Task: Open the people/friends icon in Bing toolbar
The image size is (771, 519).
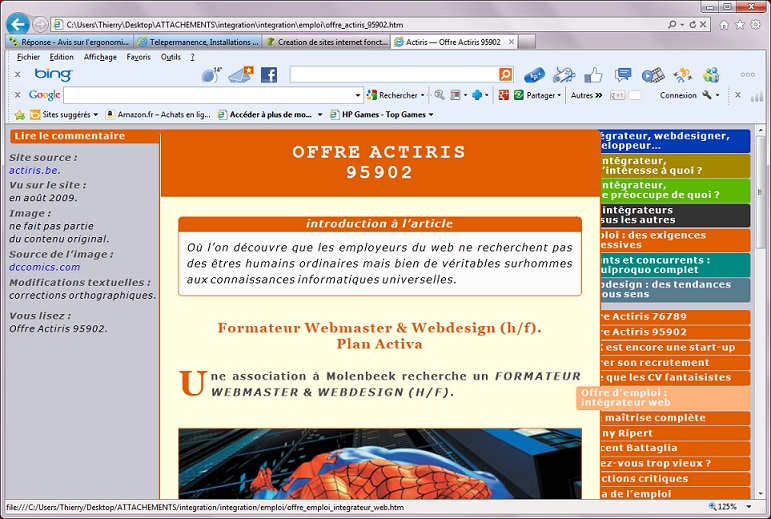Action: [x=711, y=75]
